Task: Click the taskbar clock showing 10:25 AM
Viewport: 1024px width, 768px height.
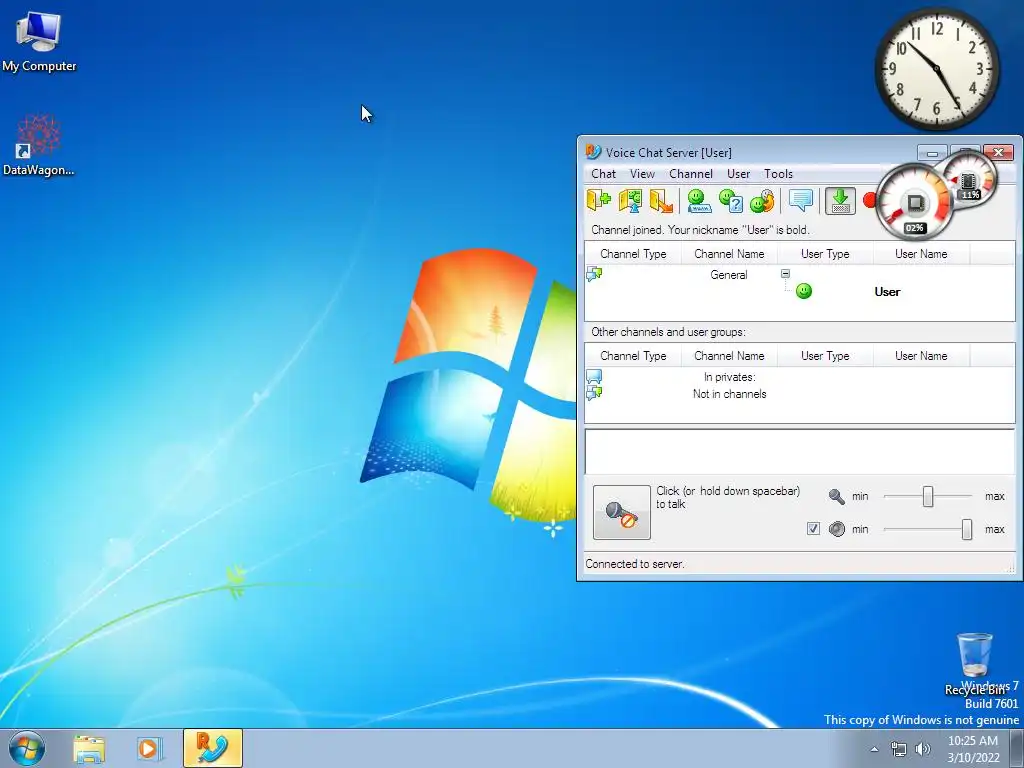Action: click(973, 748)
